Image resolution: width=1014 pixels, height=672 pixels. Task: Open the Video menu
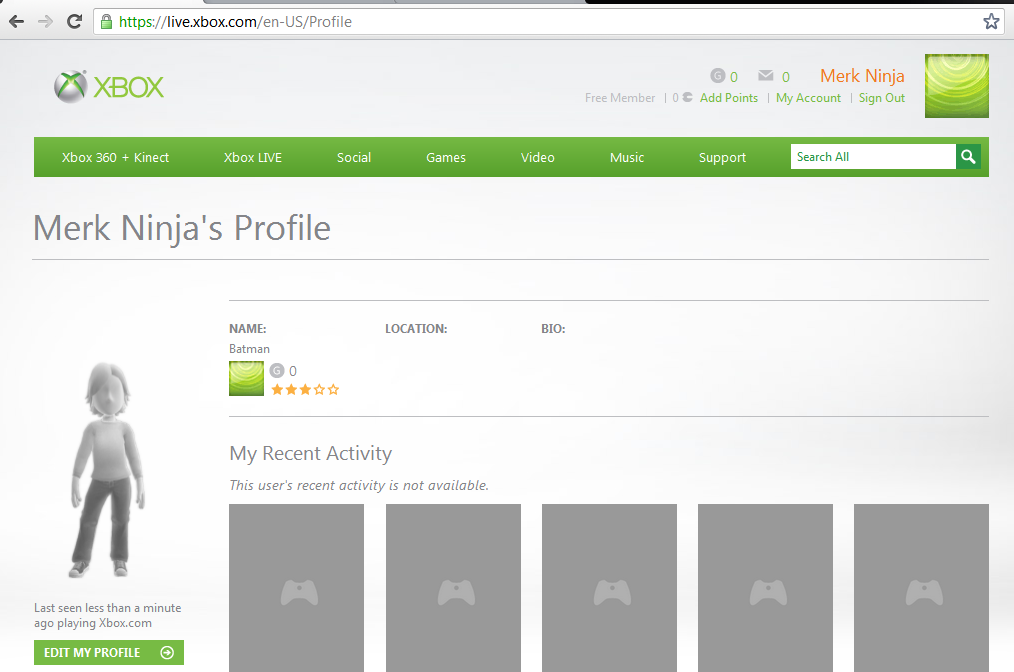pyautogui.click(x=537, y=157)
